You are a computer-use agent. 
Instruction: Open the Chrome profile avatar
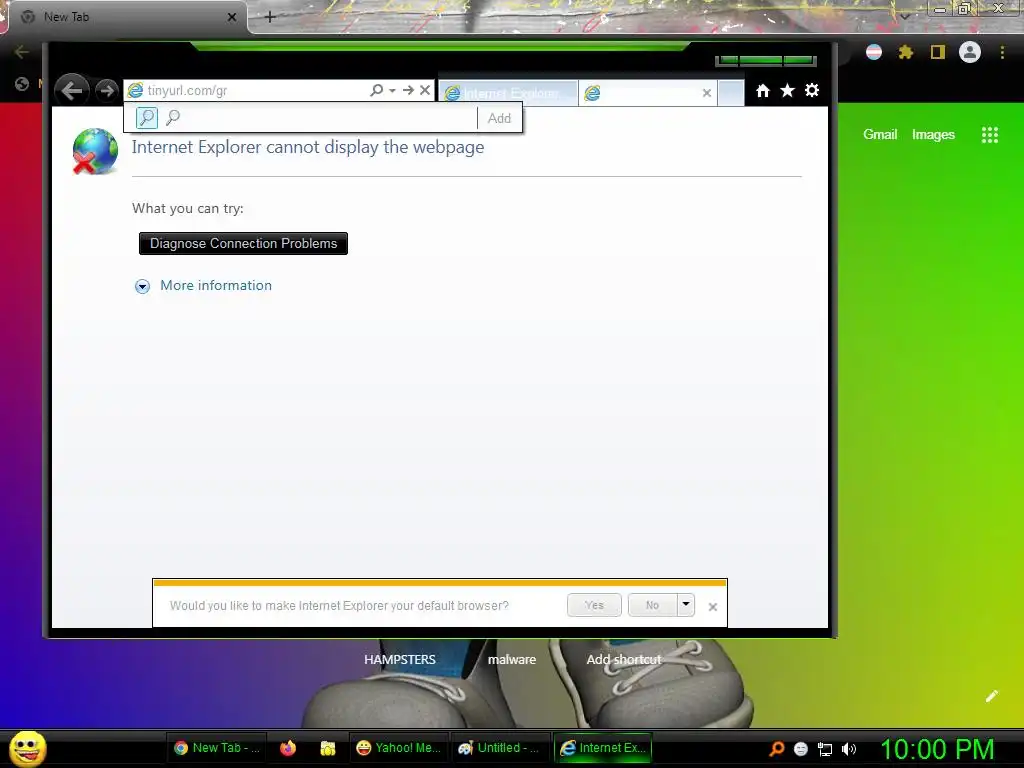[970, 52]
